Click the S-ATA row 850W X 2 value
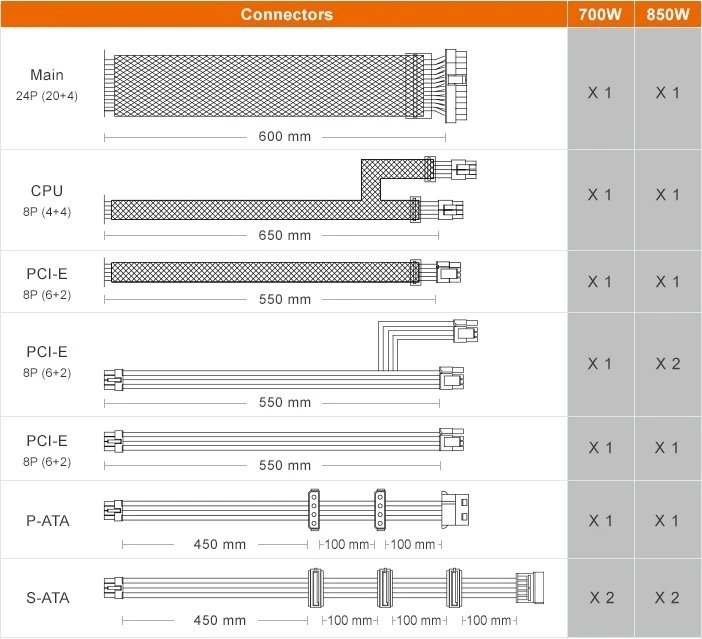 [x=667, y=598]
